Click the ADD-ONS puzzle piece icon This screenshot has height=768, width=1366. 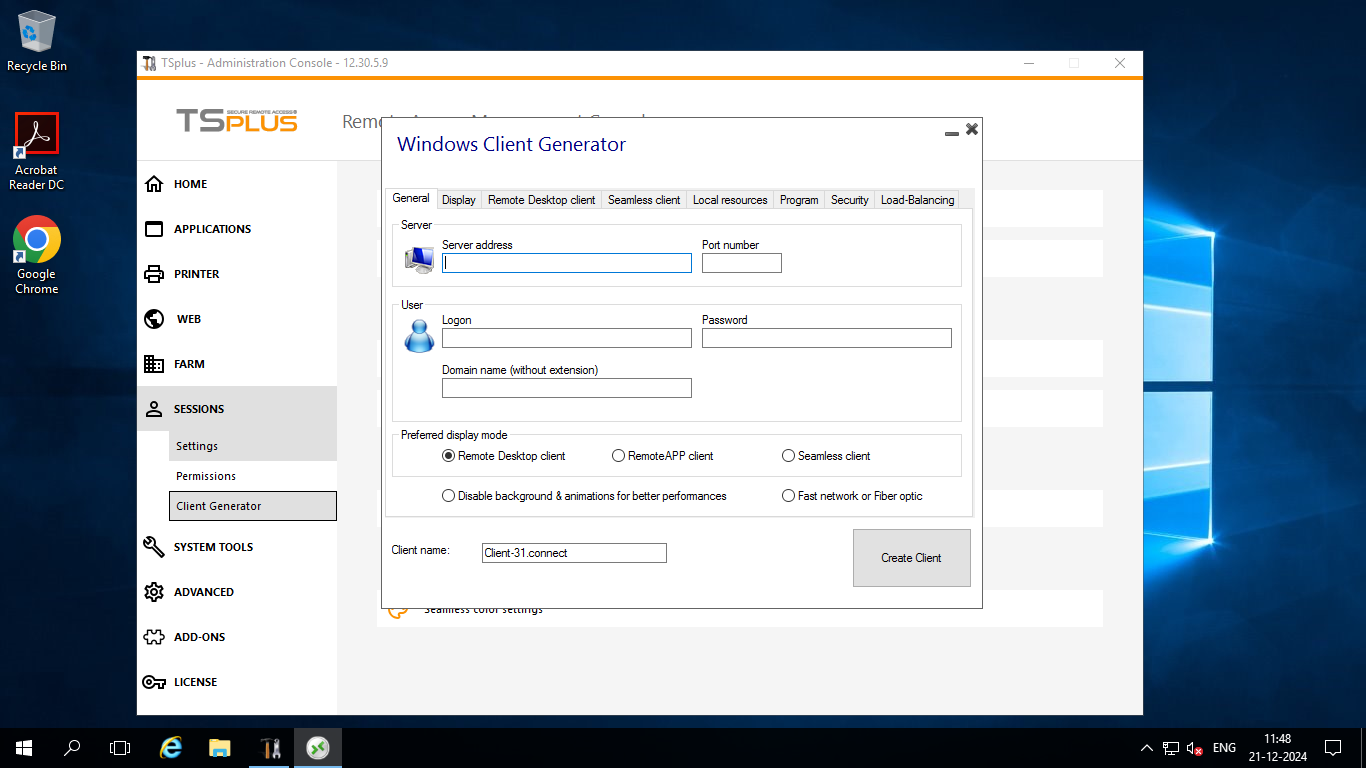coord(154,637)
